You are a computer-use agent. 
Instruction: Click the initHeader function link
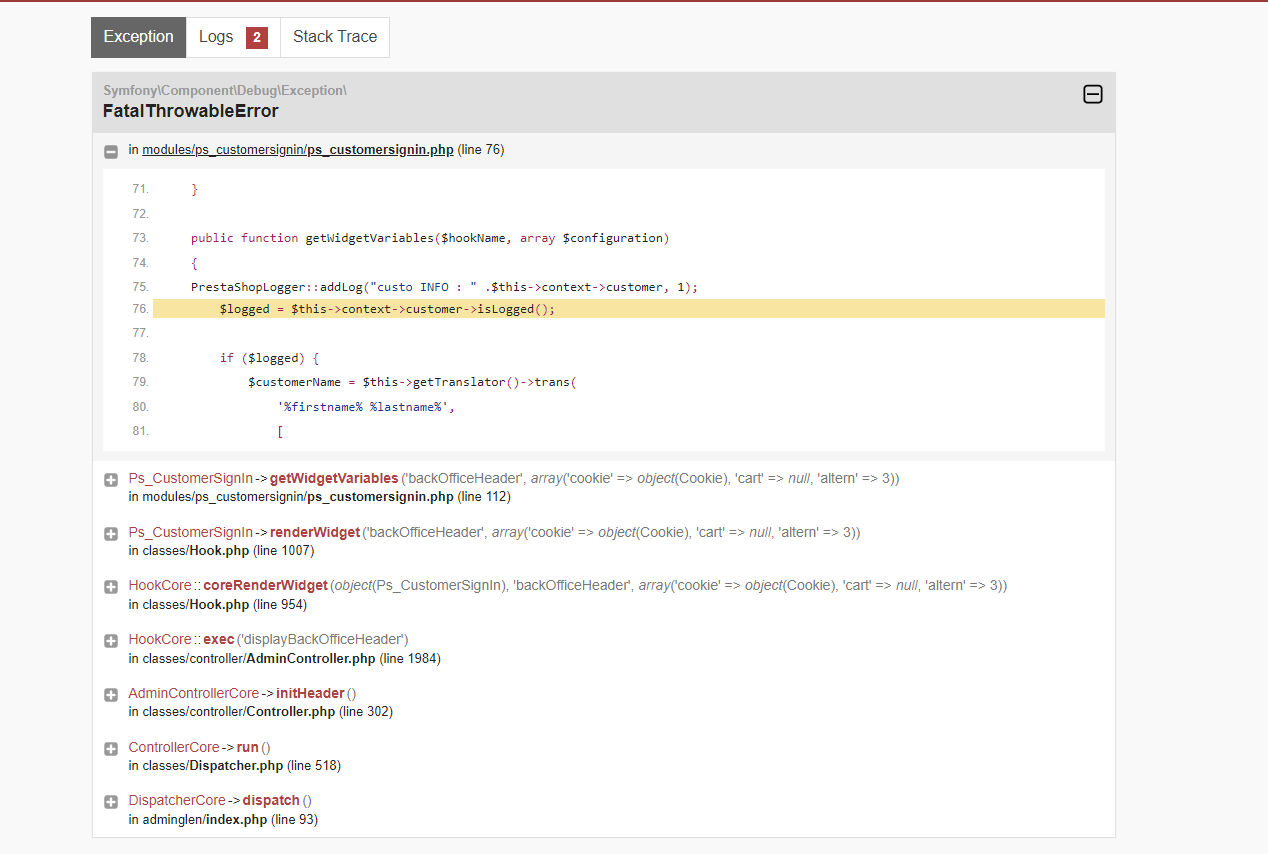click(310, 692)
